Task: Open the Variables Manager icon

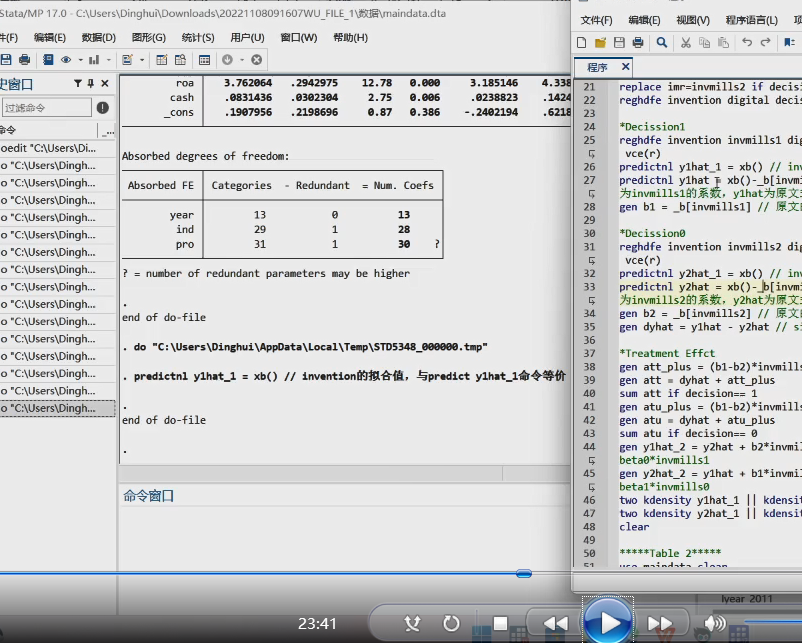Action: coord(205,60)
